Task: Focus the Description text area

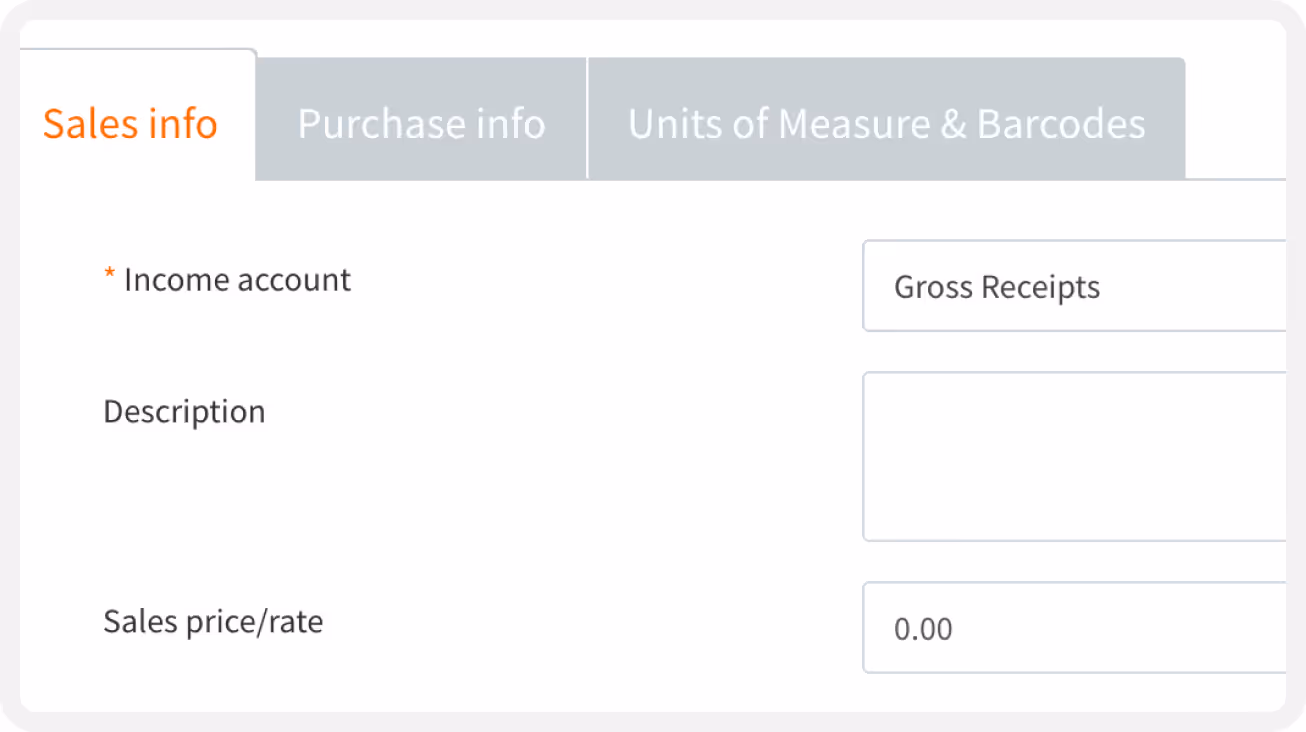Action: [x=1072, y=456]
